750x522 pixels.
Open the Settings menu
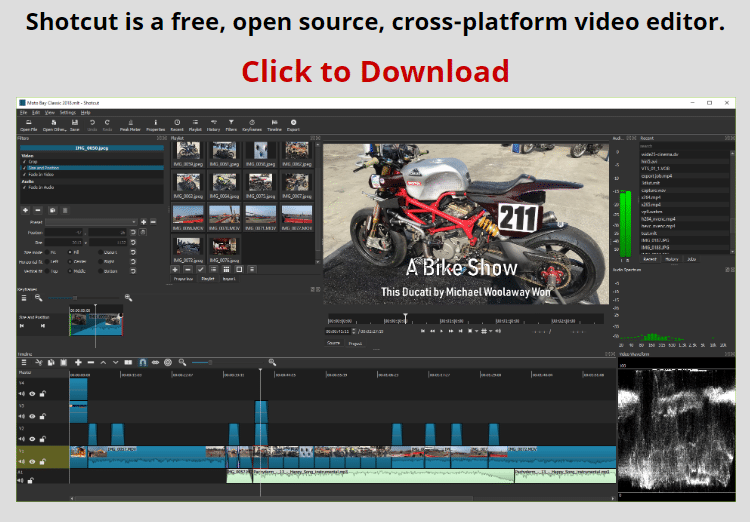(67, 112)
